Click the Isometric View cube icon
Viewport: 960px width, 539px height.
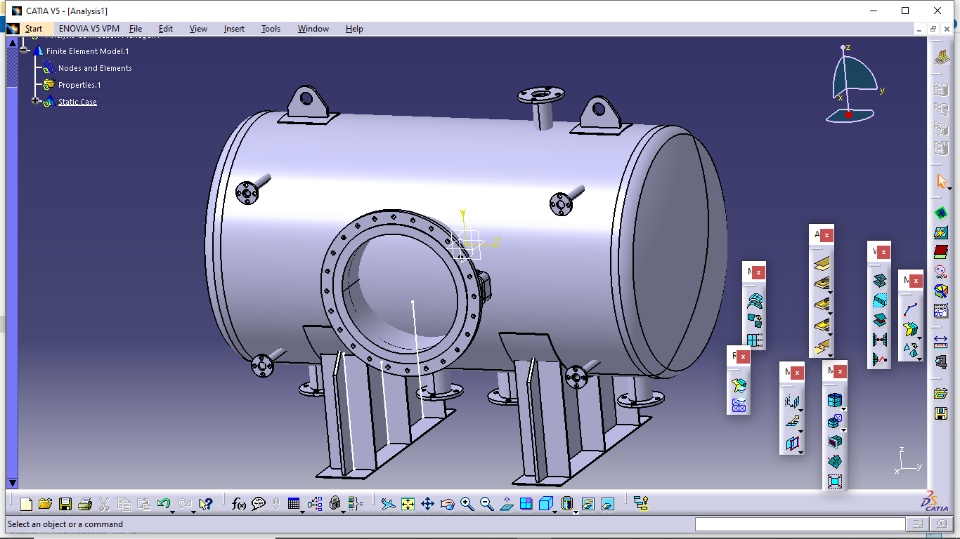546,503
